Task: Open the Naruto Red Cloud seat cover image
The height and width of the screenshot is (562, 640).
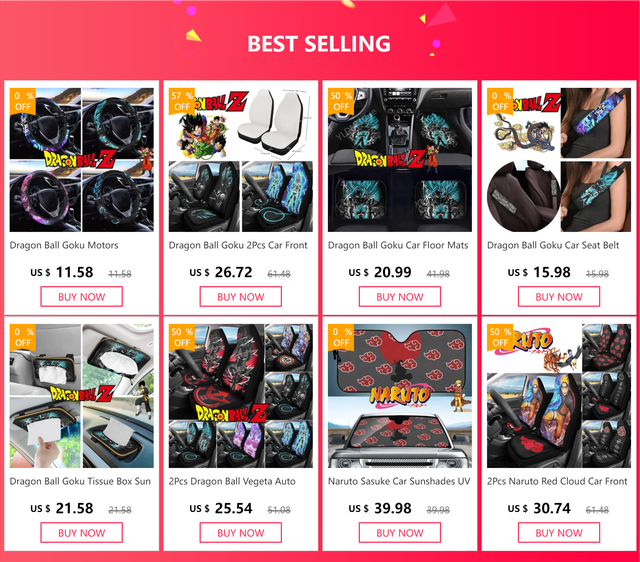Action: pos(559,396)
